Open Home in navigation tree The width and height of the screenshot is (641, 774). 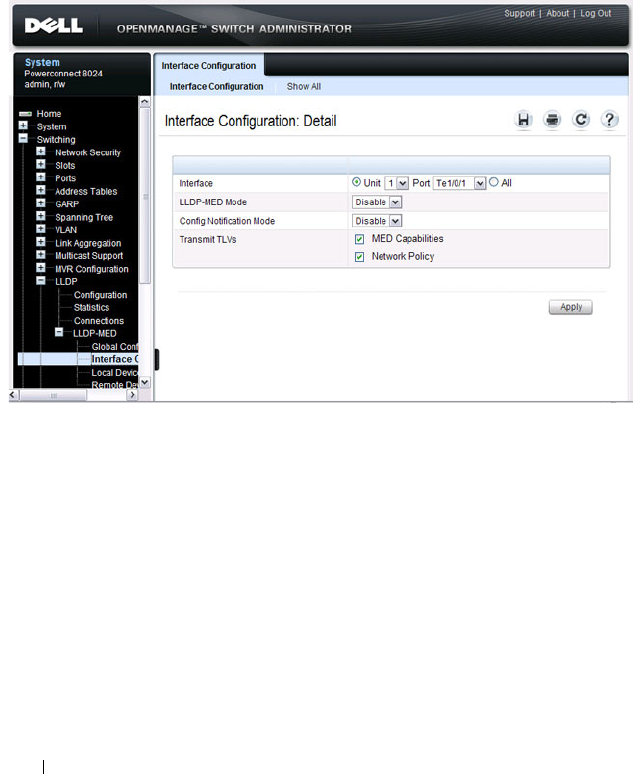[49, 114]
